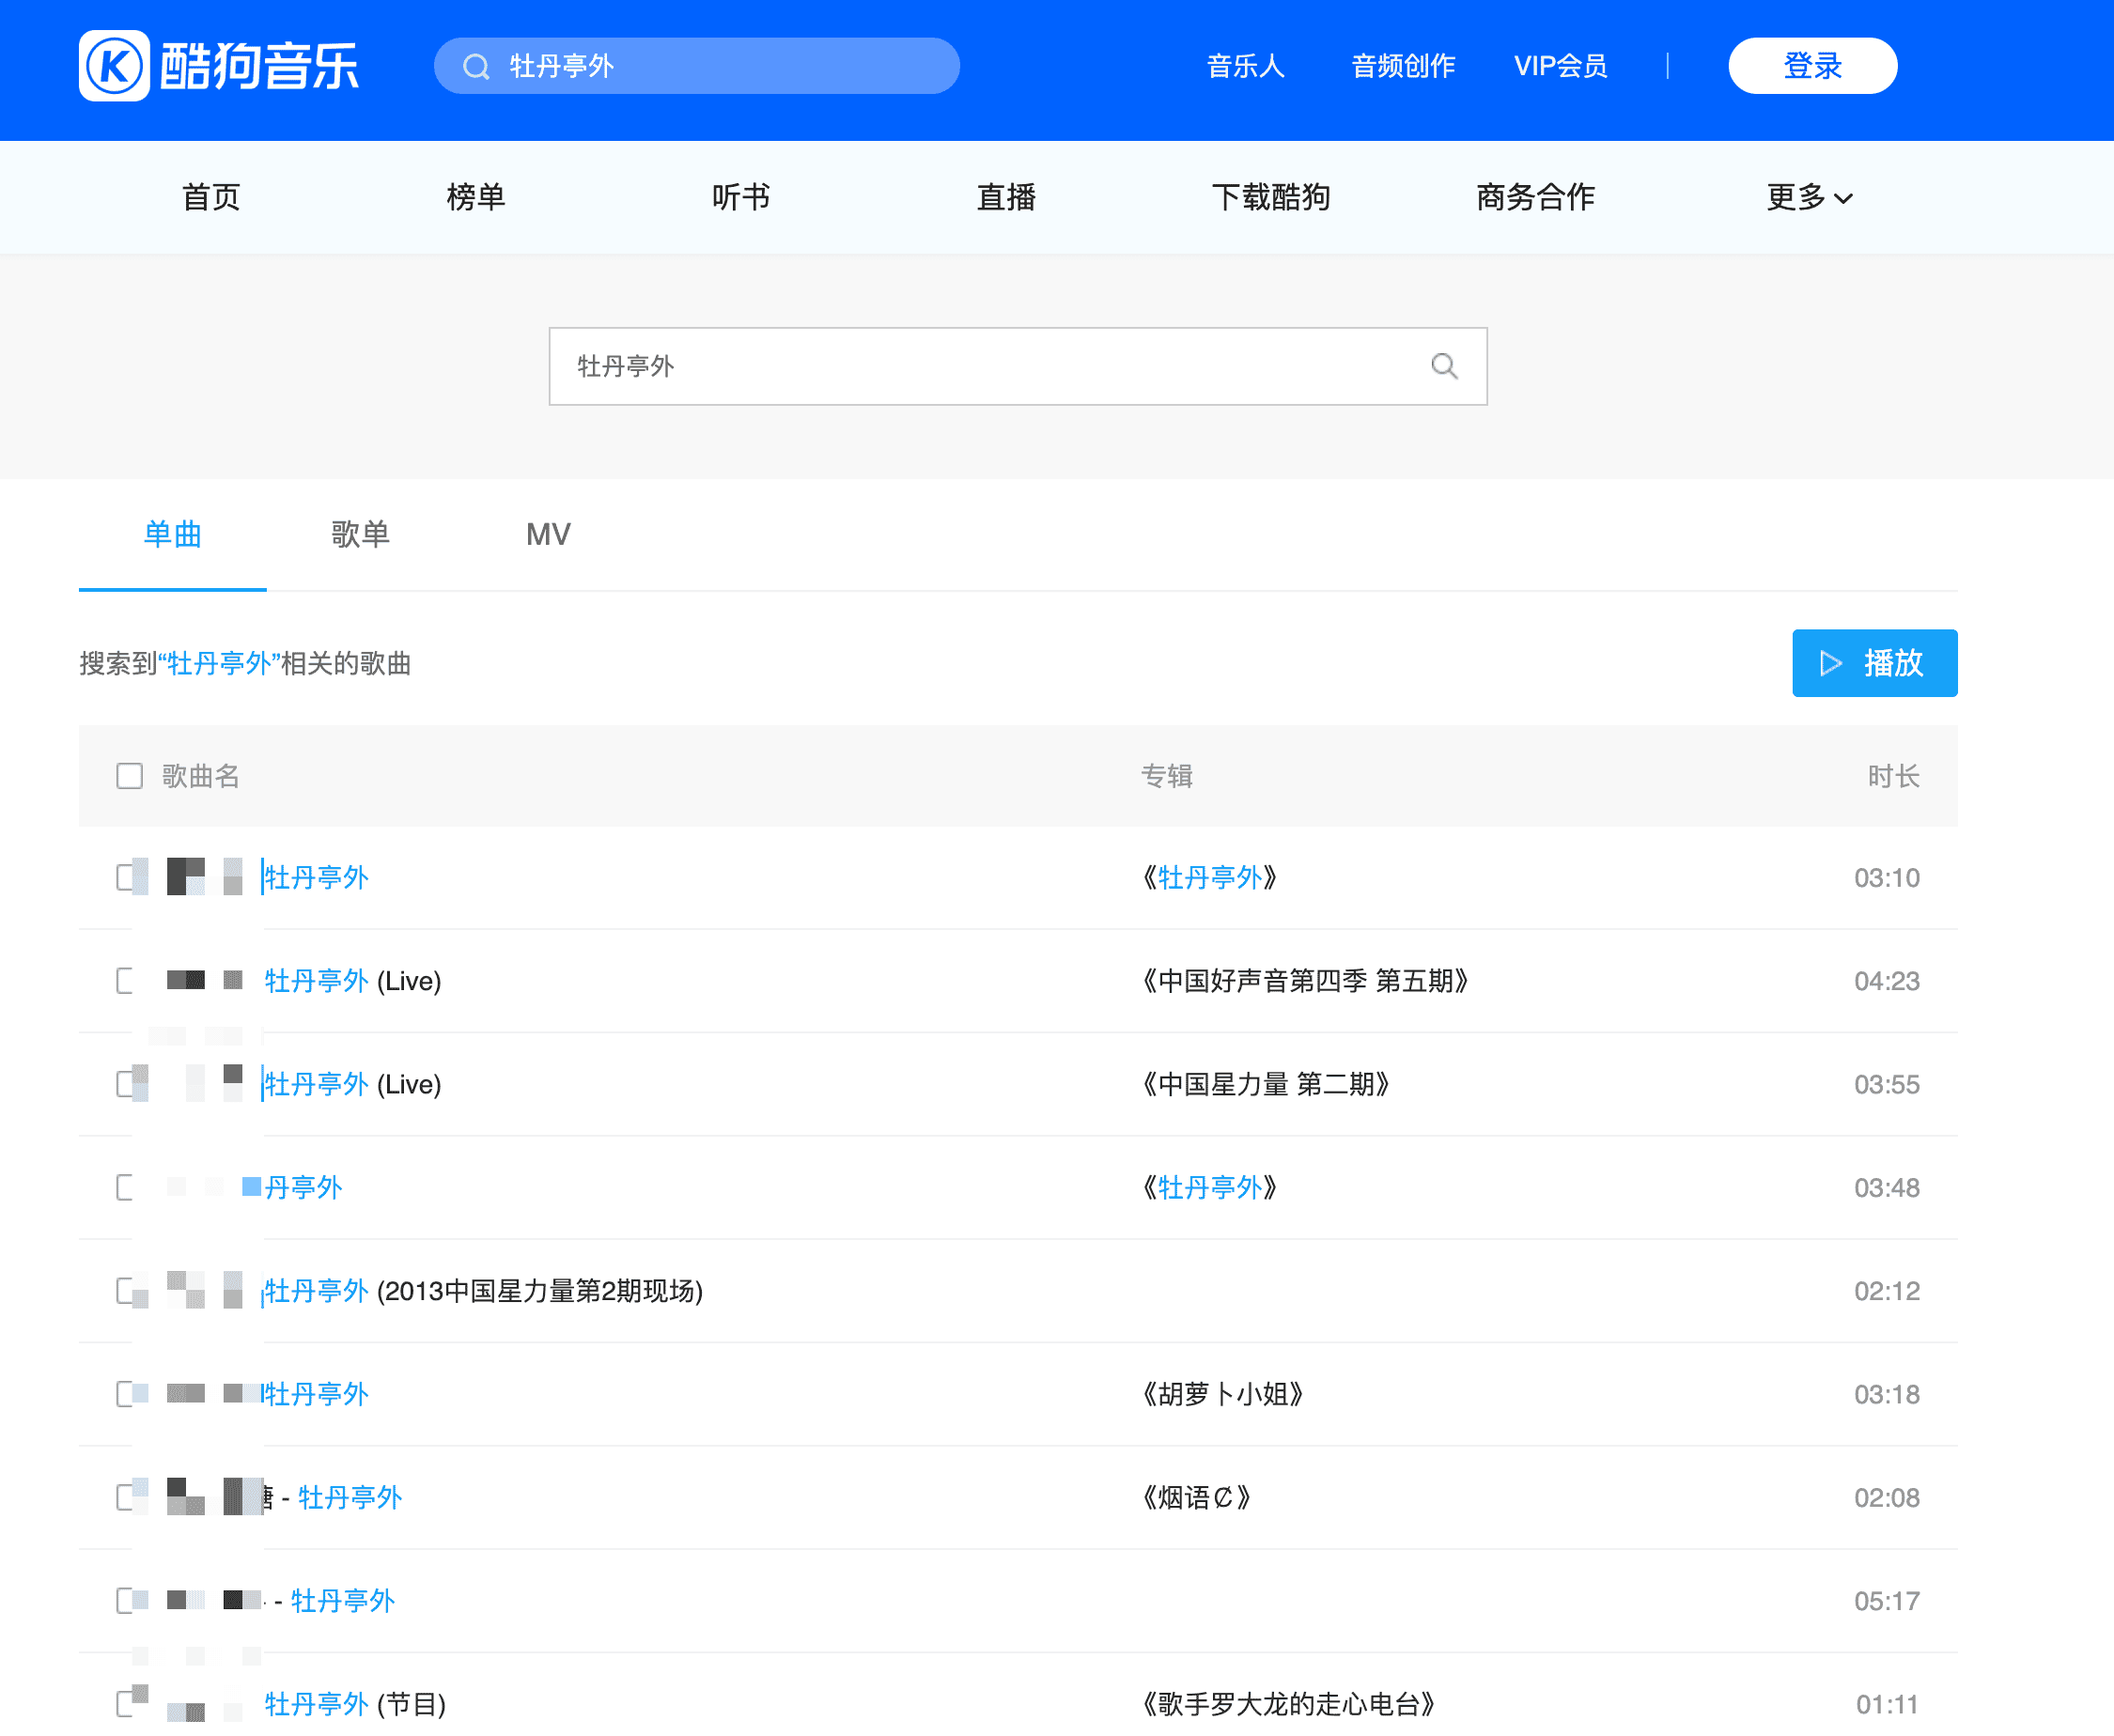Click the magnifier icon in the header search bar
The height and width of the screenshot is (1736, 2114).
click(477, 67)
